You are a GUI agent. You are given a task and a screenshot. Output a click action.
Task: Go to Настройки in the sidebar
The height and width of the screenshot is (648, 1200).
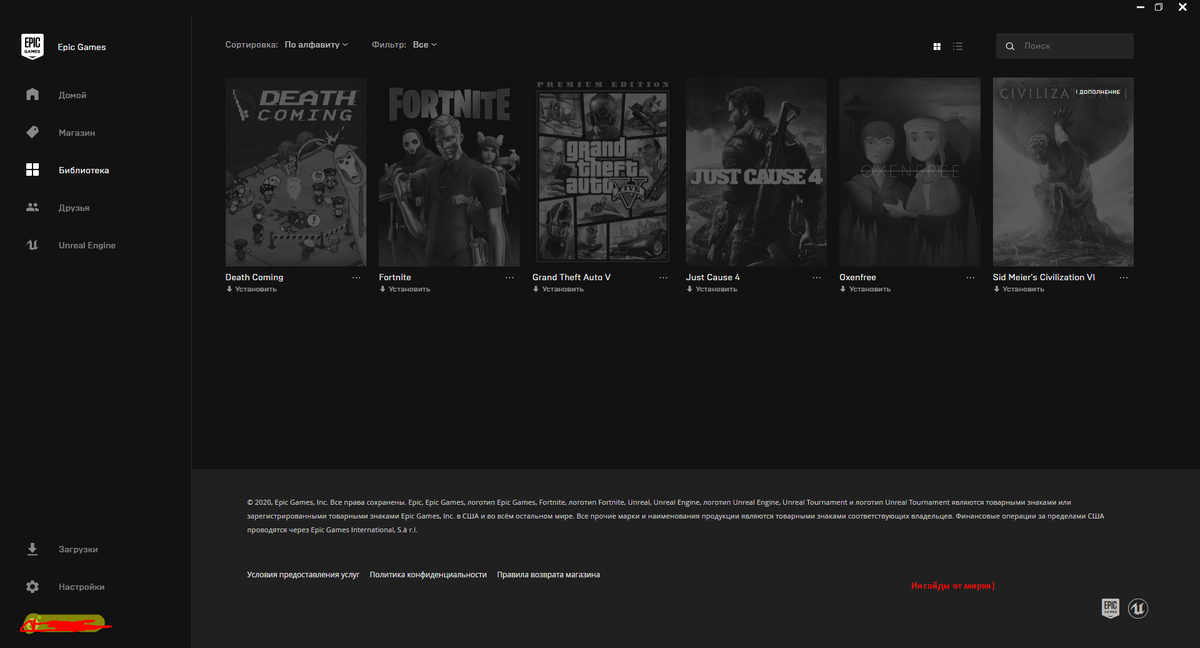[x=81, y=587]
